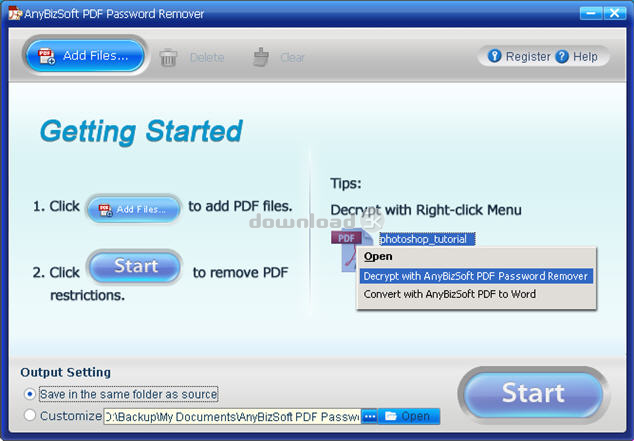
Task: Click the Getting Started heading
Action: [142, 132]
